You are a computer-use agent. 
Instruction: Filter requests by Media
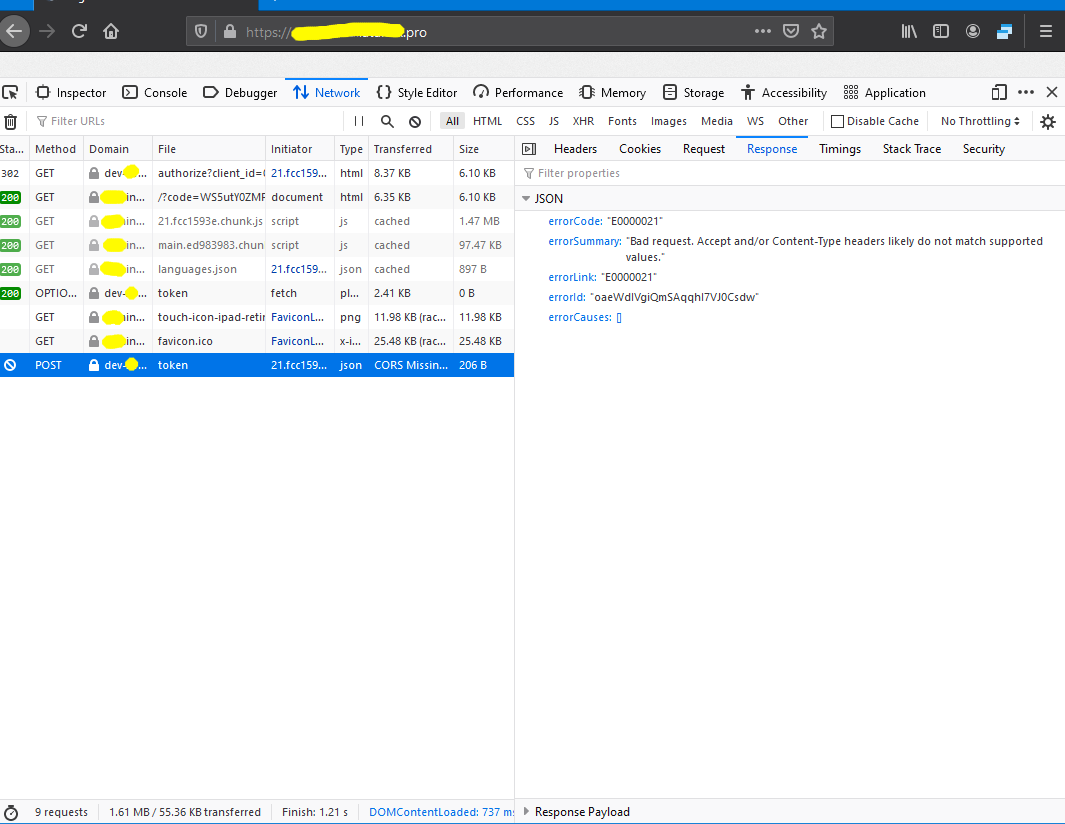pyautogui.click(x=717, y=121)
